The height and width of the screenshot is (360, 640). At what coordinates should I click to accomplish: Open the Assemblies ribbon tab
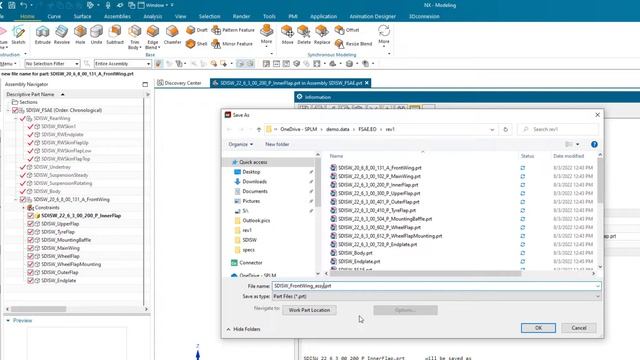click(x=117, y=16)
